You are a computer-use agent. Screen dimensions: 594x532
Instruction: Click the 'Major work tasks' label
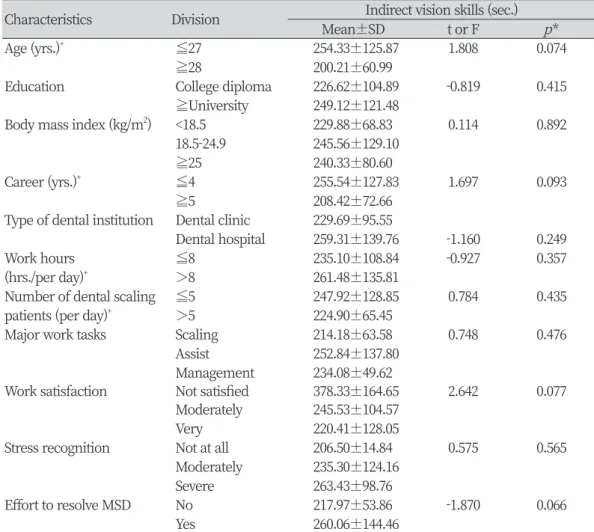click(55, 335)
